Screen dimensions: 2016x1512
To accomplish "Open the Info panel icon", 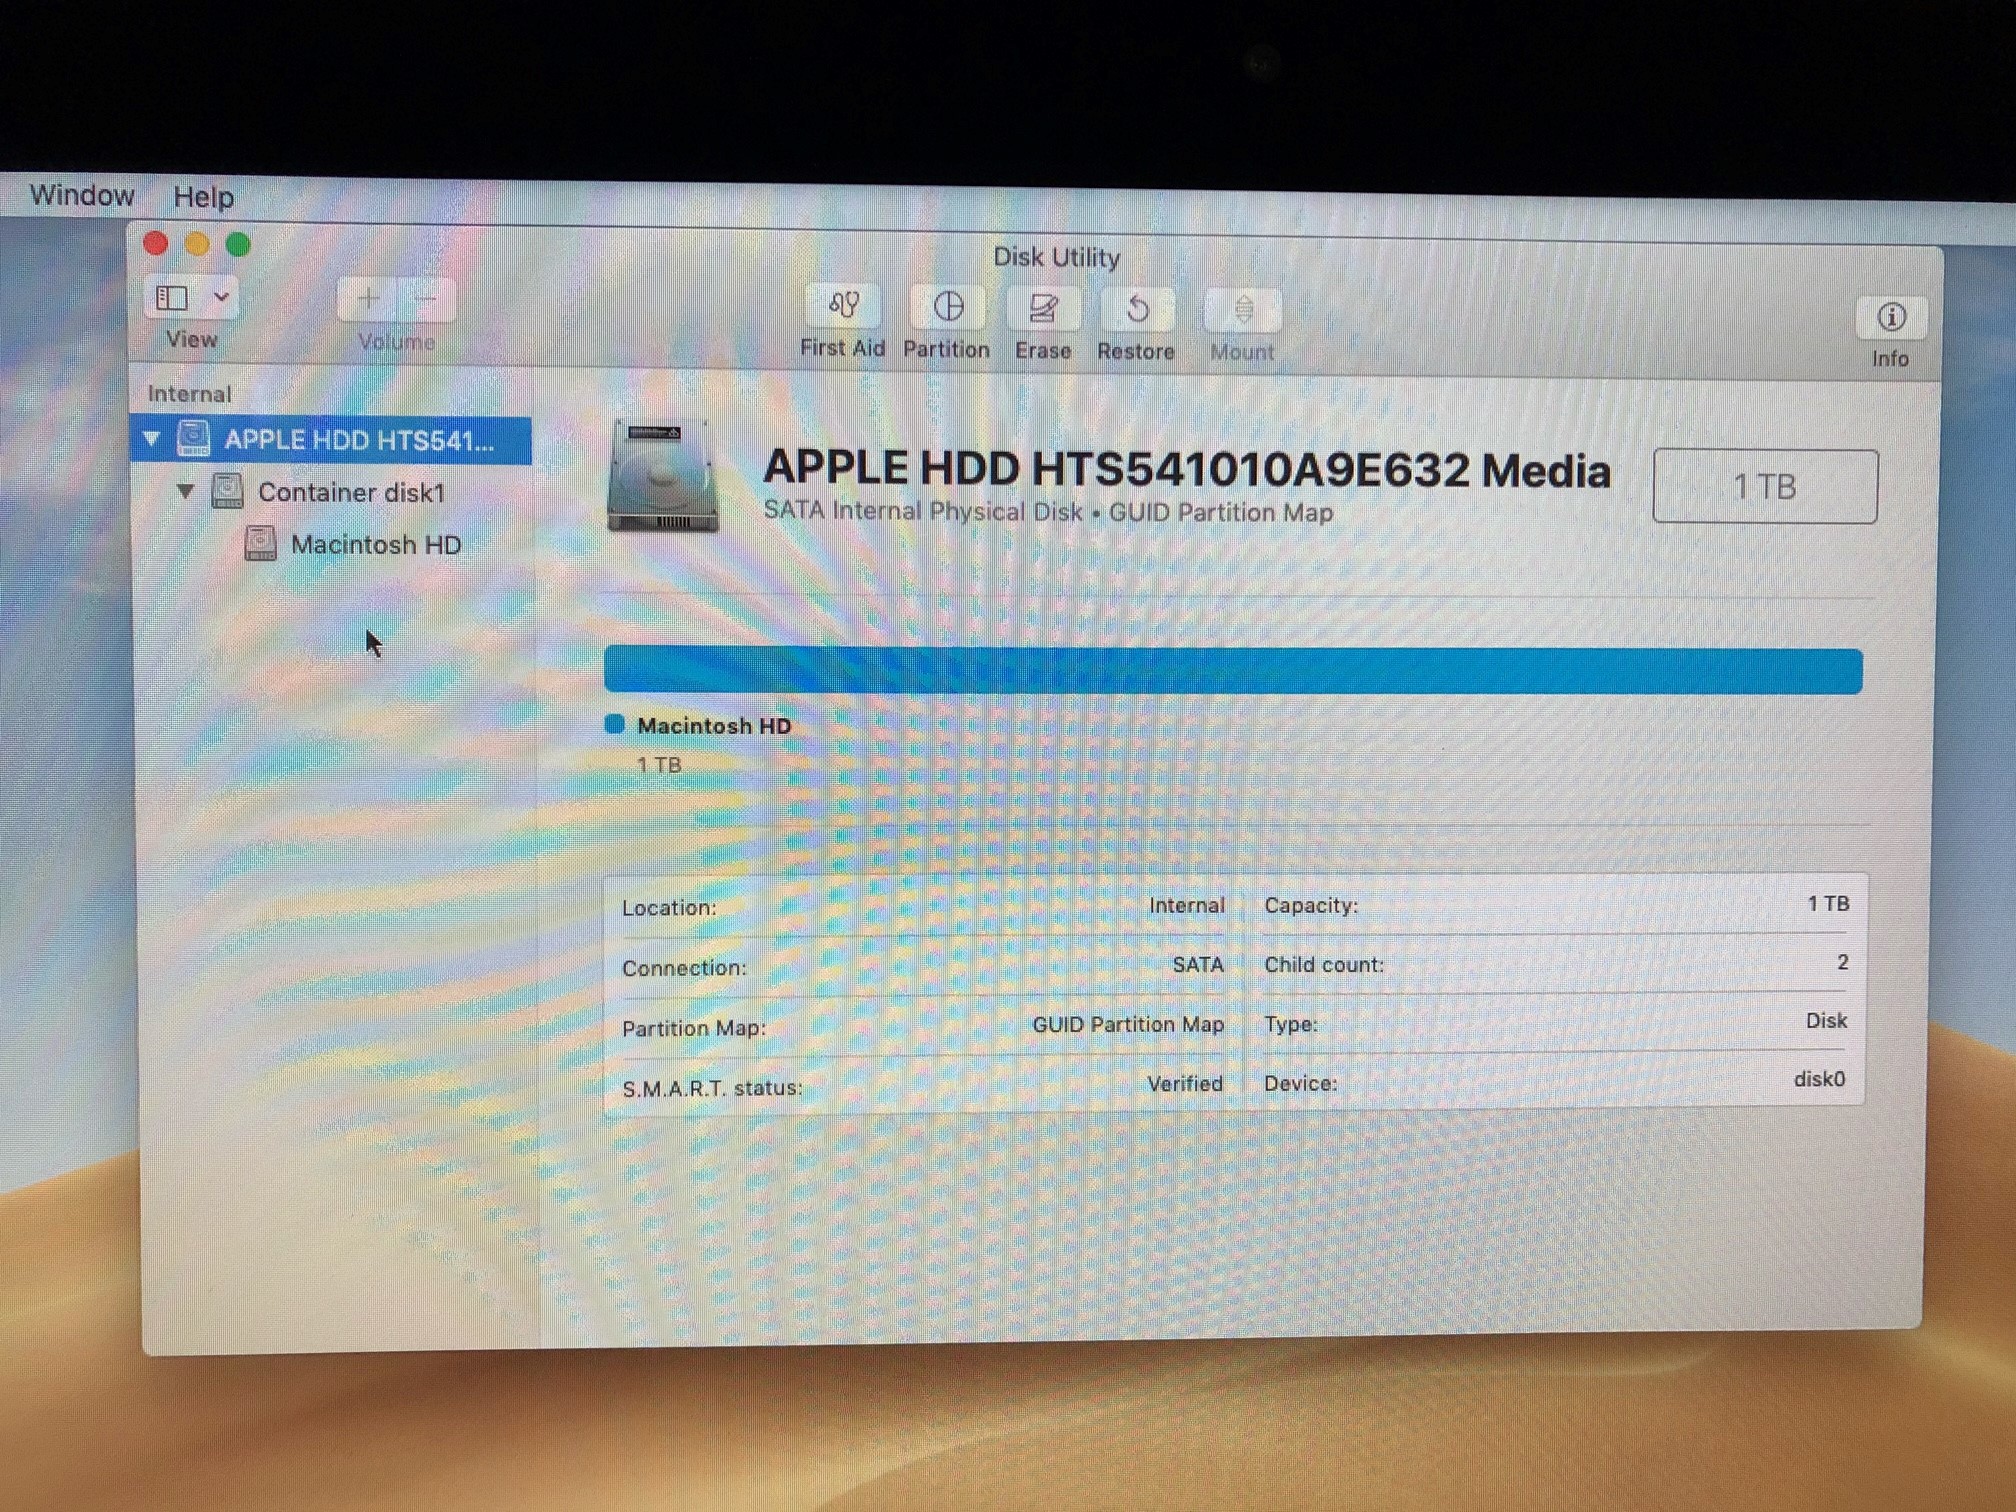I will [1890, 318].
